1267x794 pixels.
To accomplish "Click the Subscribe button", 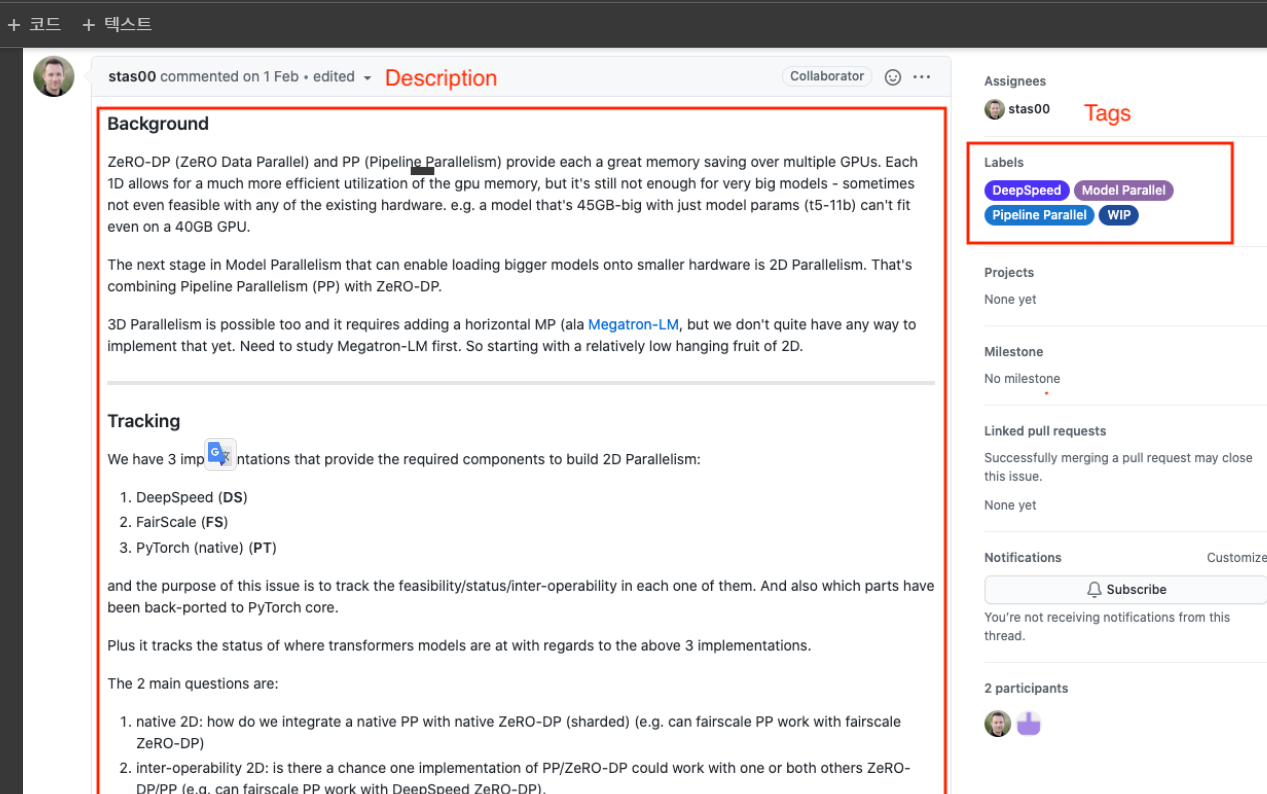I will tap(1126, 589).
